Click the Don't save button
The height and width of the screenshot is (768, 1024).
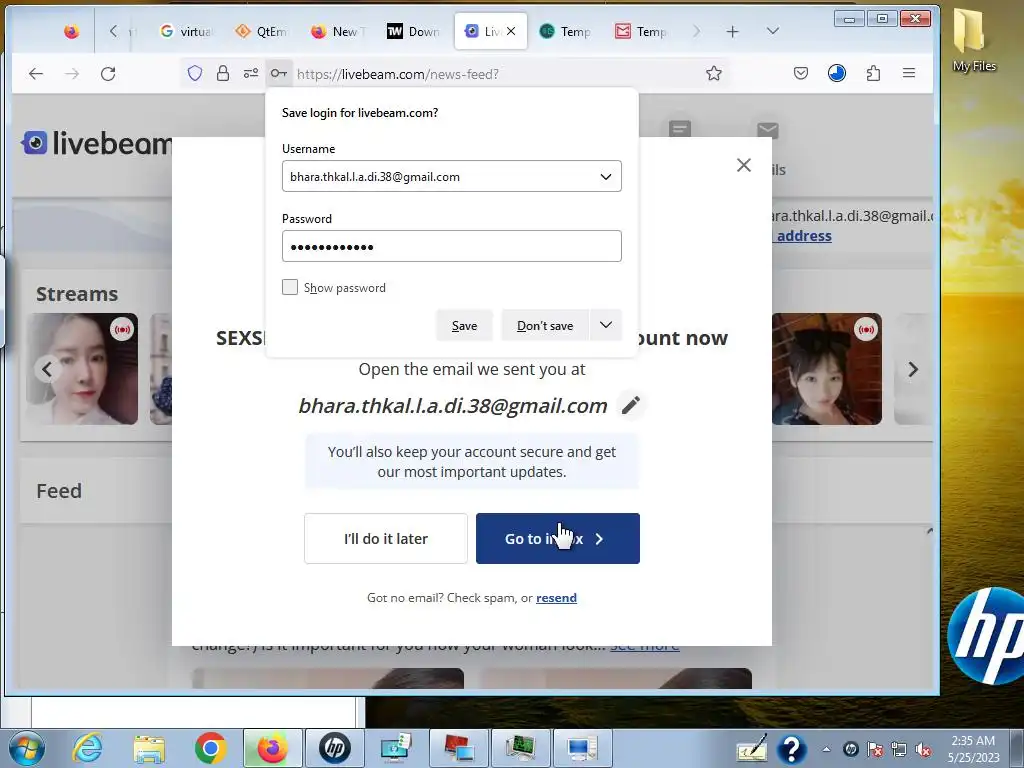pyautogui.click(x=545, y=325)
